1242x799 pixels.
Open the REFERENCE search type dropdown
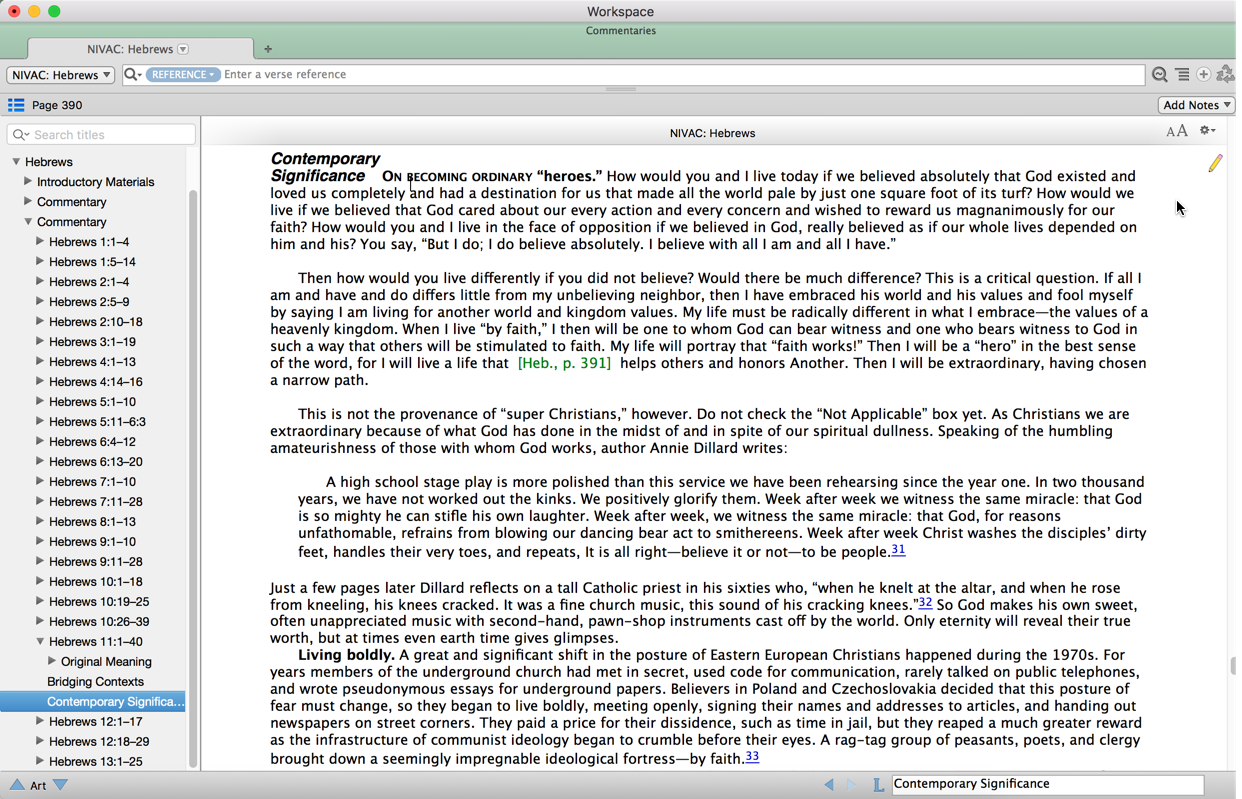[183, 75]
